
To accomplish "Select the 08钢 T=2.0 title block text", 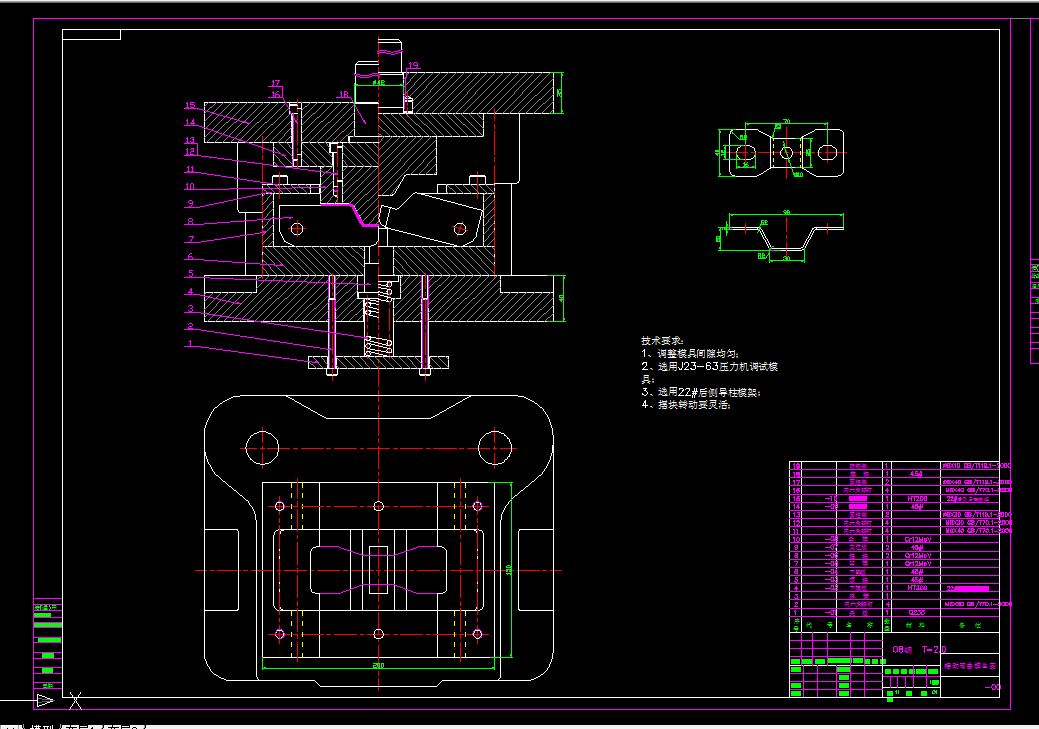I will pos(919,649).
